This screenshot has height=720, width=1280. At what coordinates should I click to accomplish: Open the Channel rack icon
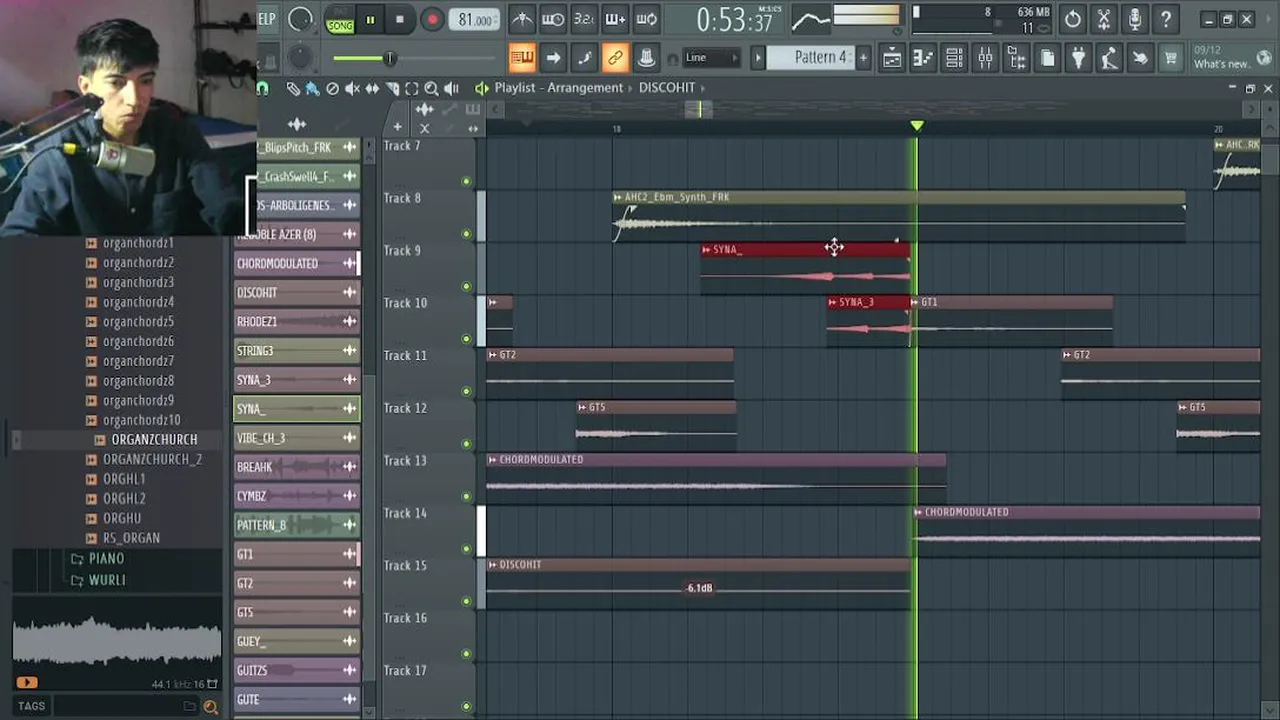(954, 58)
